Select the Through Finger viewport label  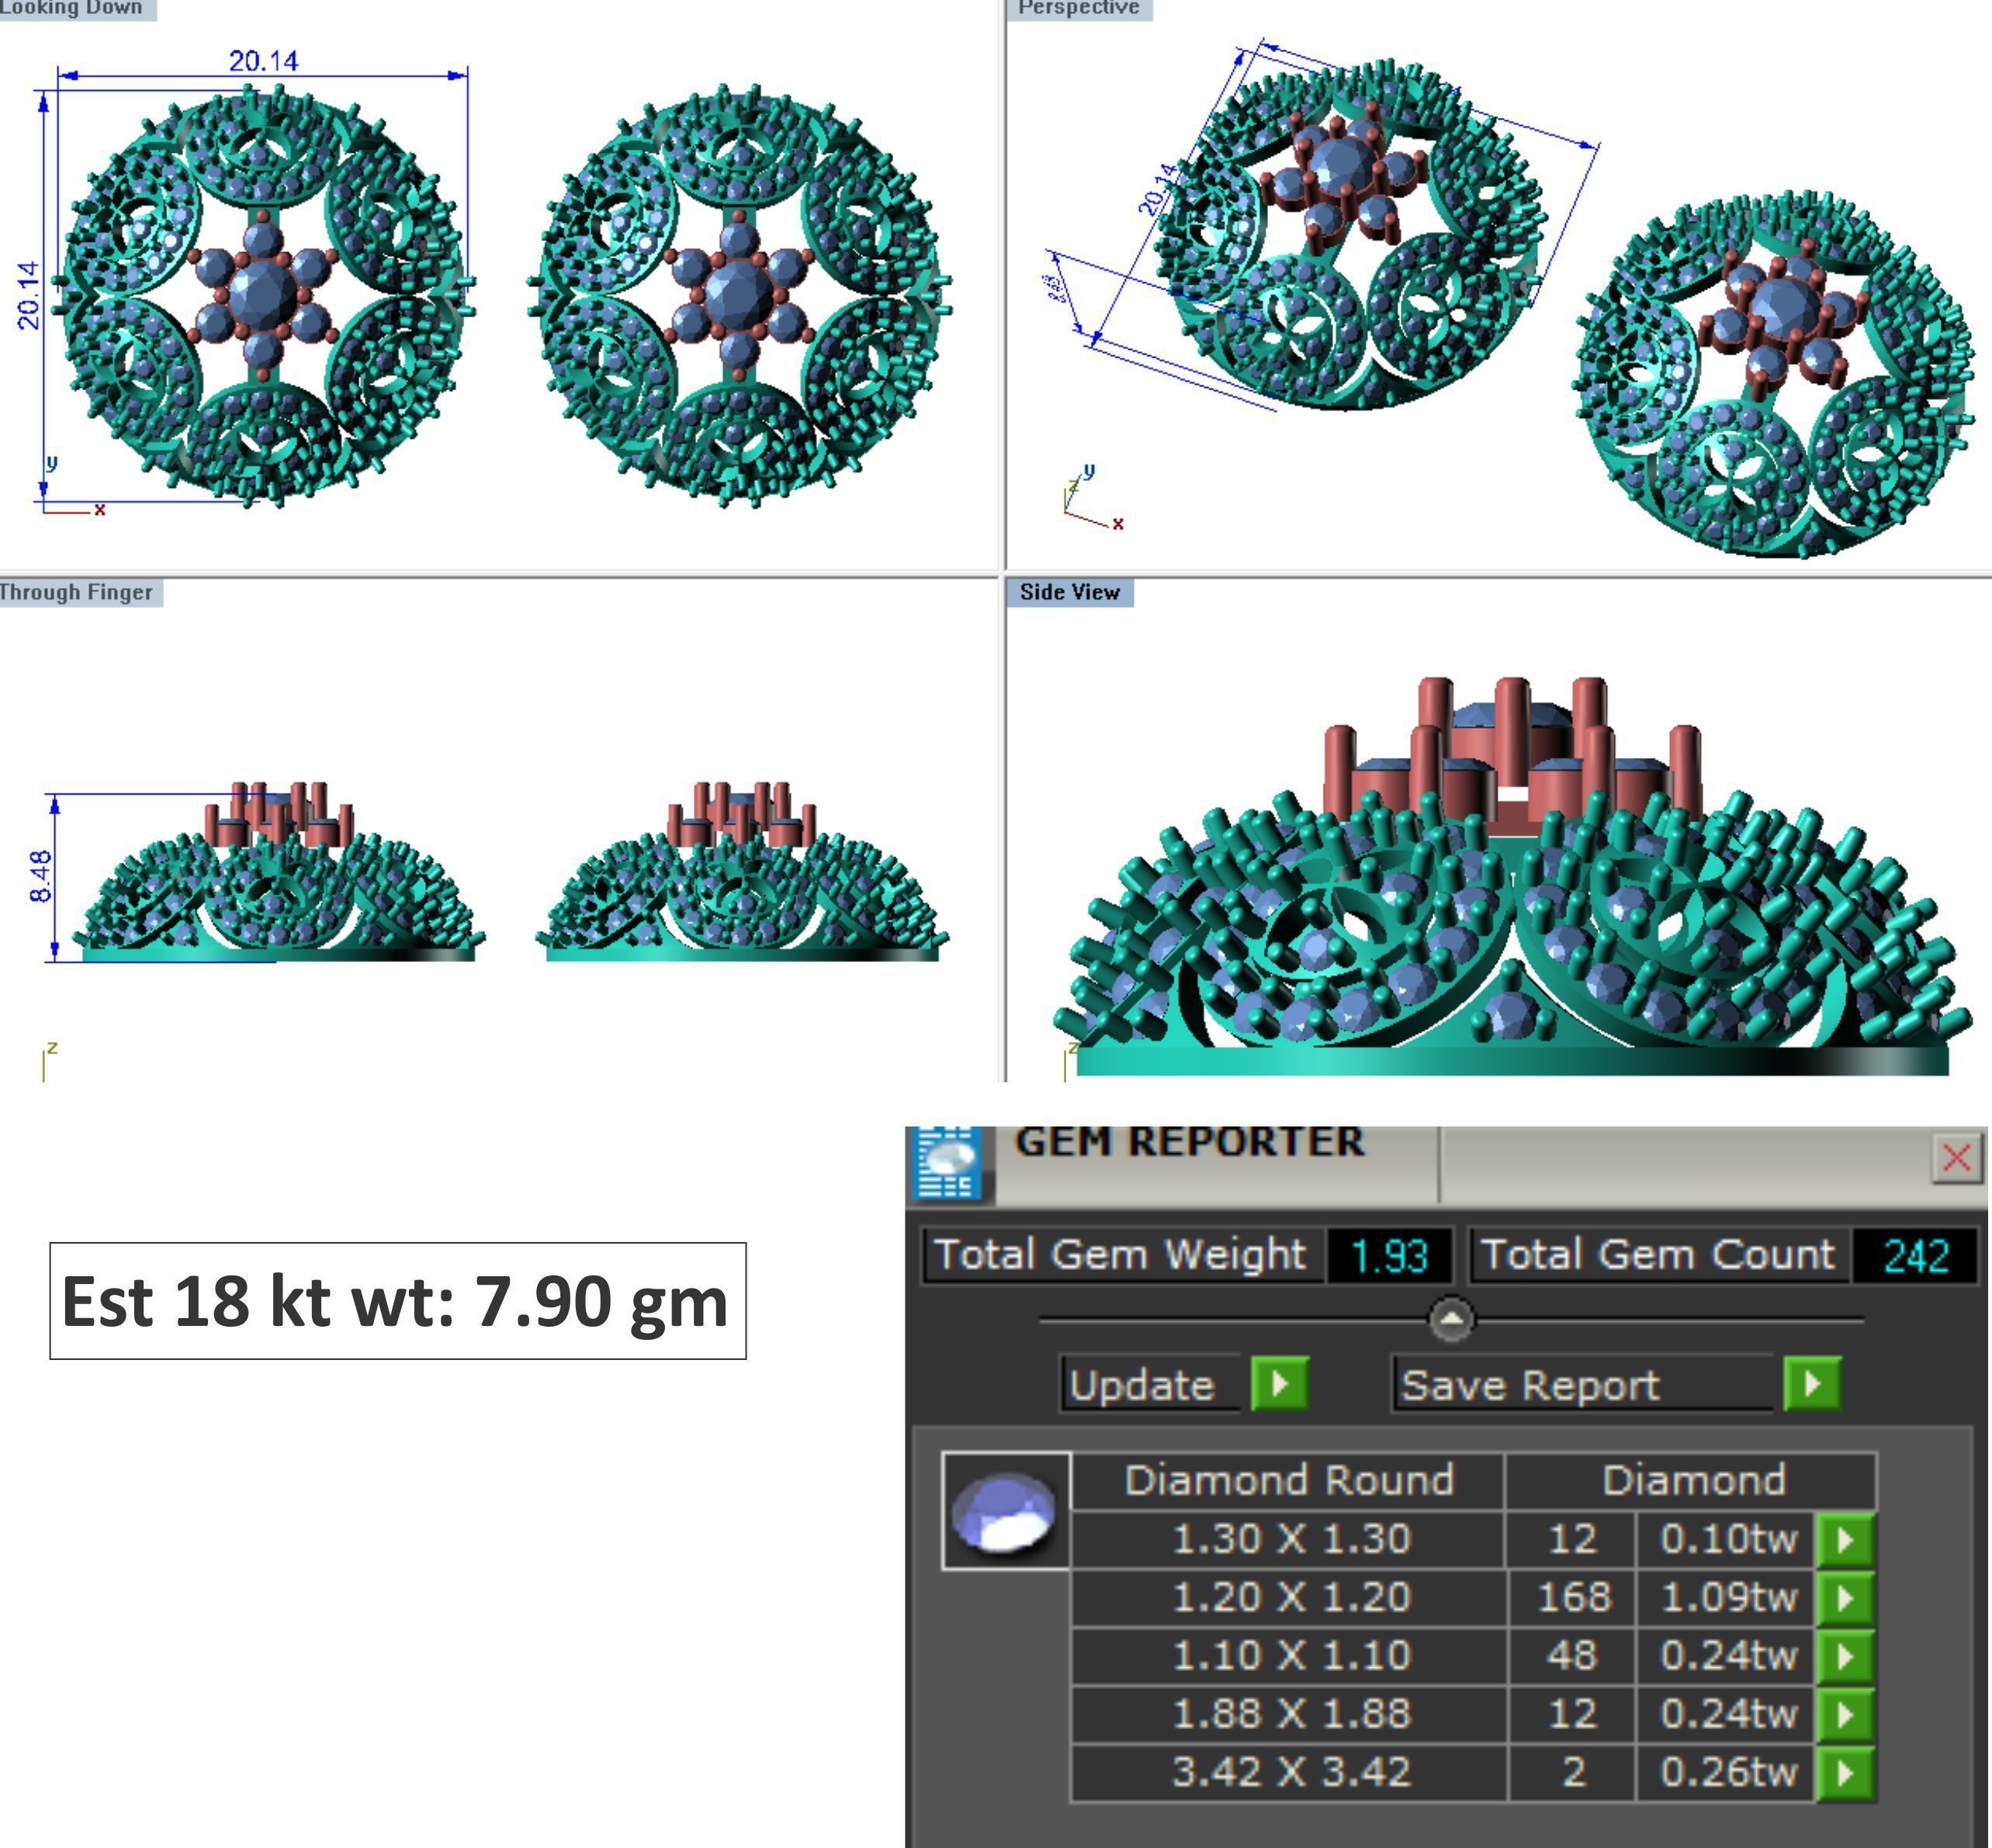[78, 592]
